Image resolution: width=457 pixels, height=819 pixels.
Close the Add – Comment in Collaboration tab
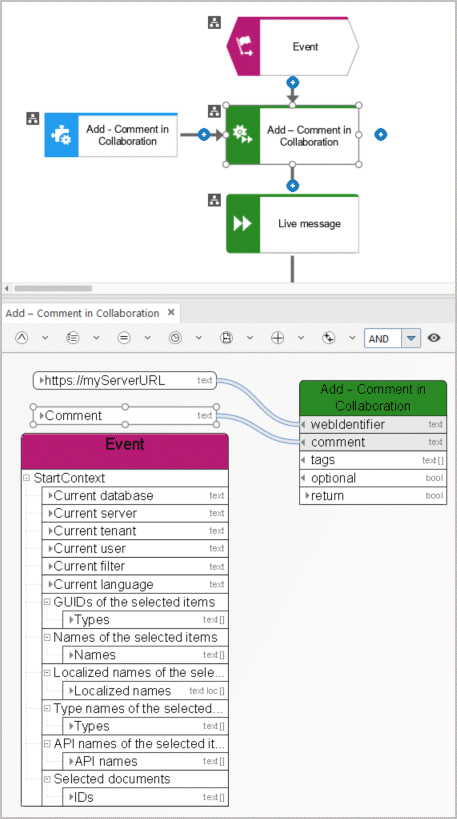(x=171, y=312)
